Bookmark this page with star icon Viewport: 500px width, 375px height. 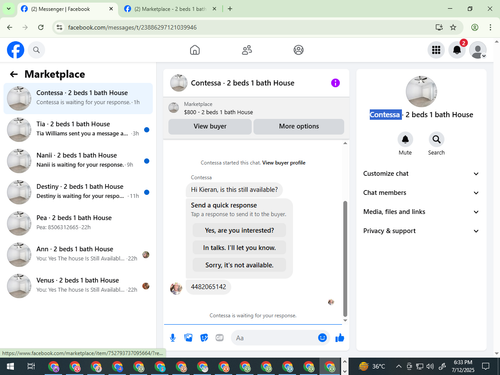pyautogui.click(x=453, y=27)
